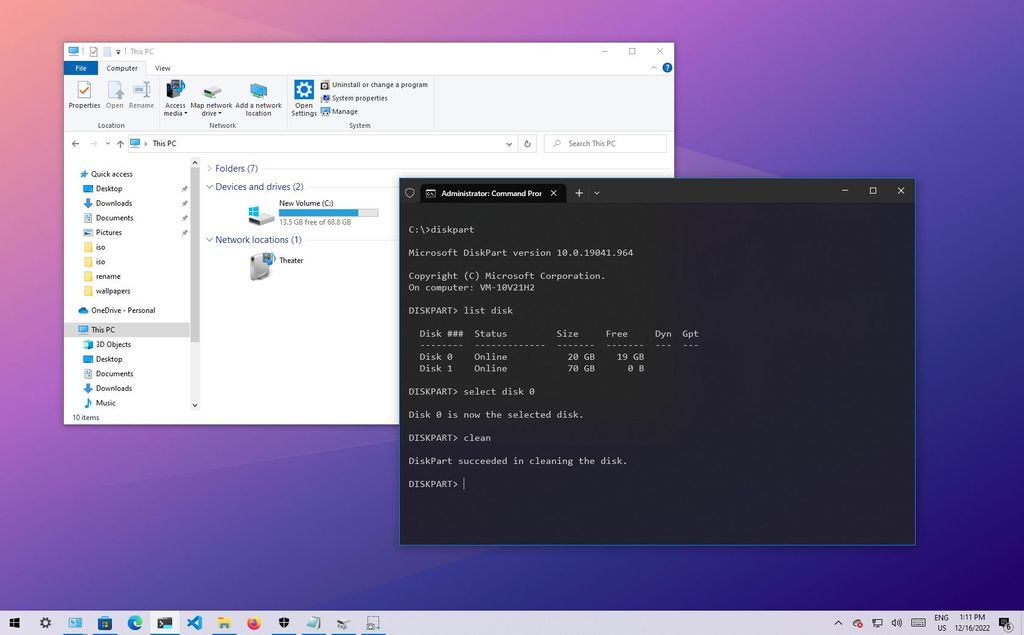
Task: Open a new Command Prompt tab with plus
Action: tap(578, 192)
